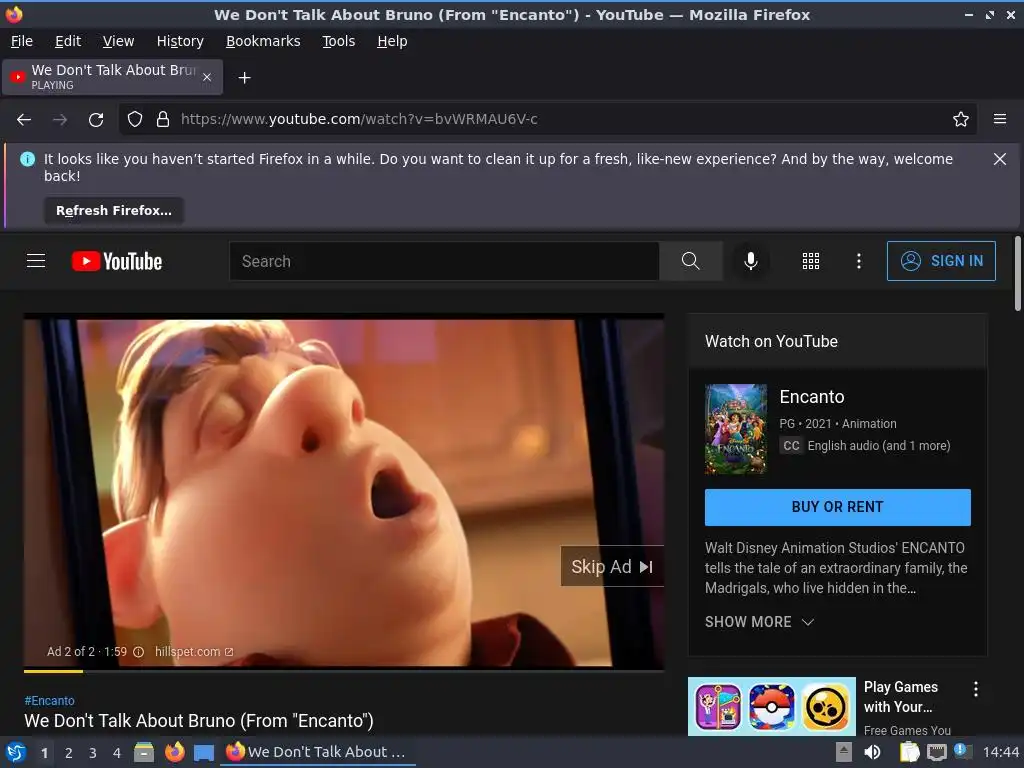The height and width of the screenshot is (768, 1024).
Task: Click the 14:44 taskbar clock
Action: click(1000, 752)
